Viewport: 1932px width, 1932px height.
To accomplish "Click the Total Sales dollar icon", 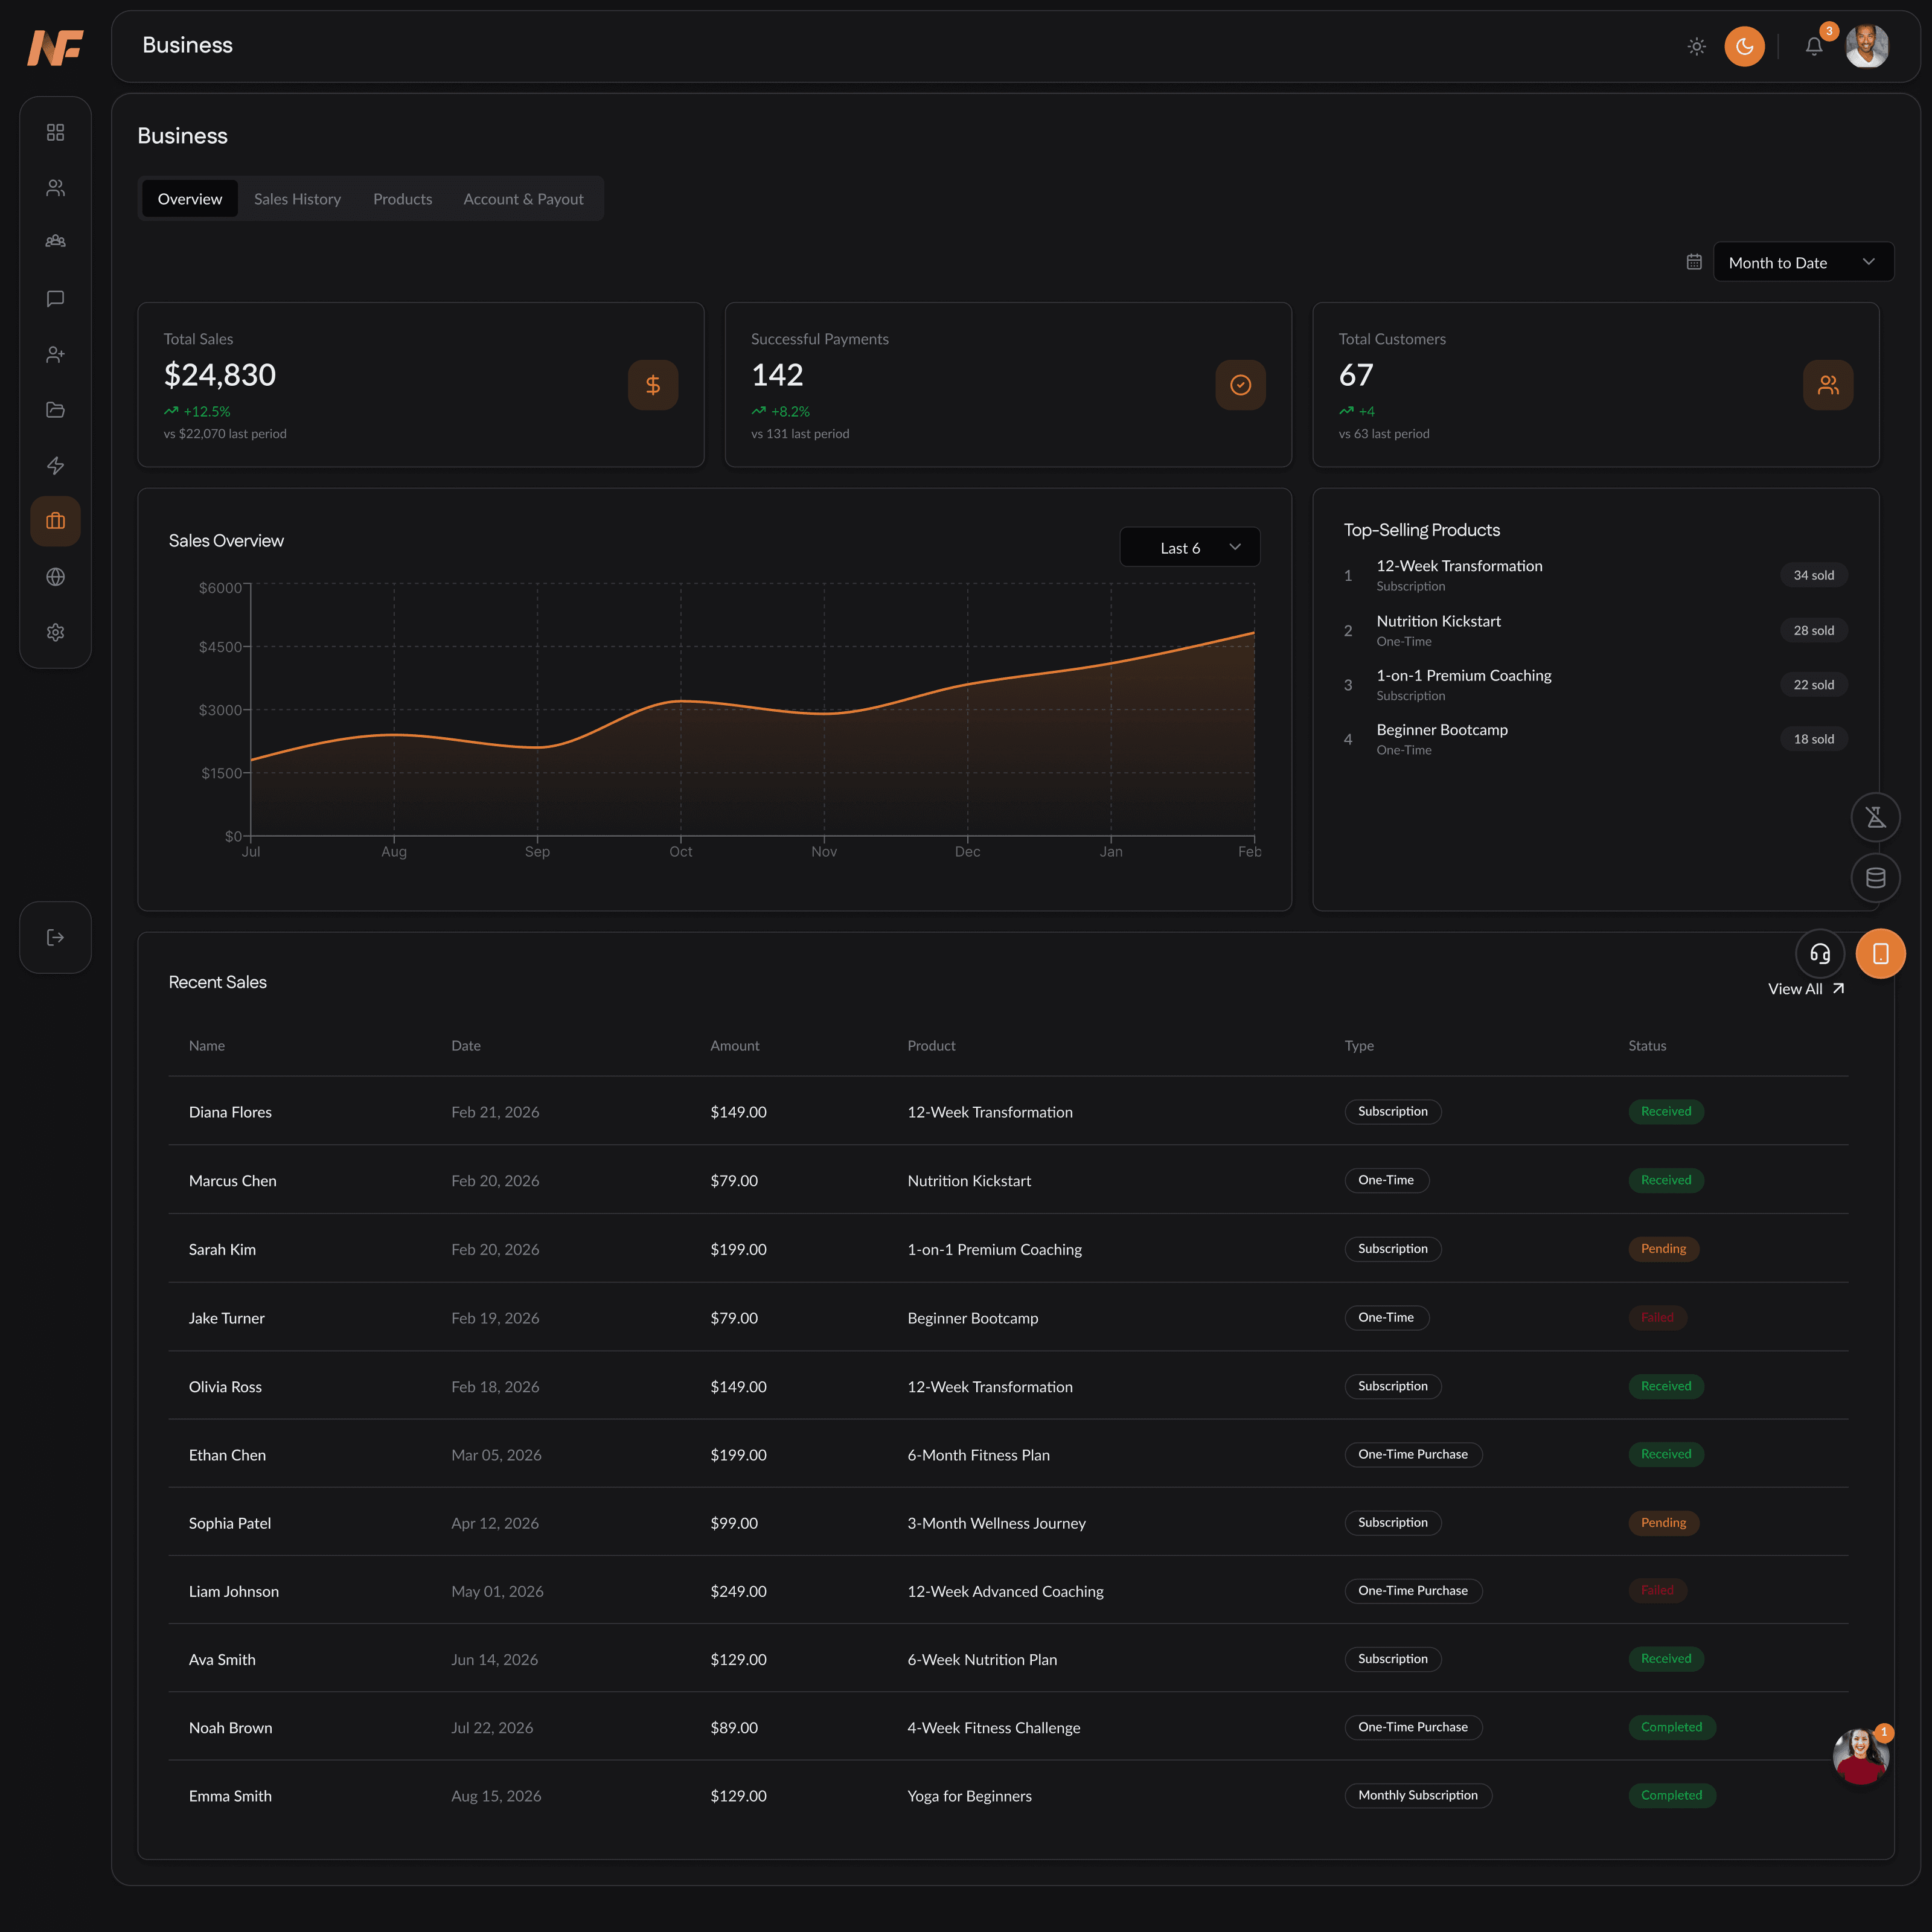I will [x=653, y=385].
